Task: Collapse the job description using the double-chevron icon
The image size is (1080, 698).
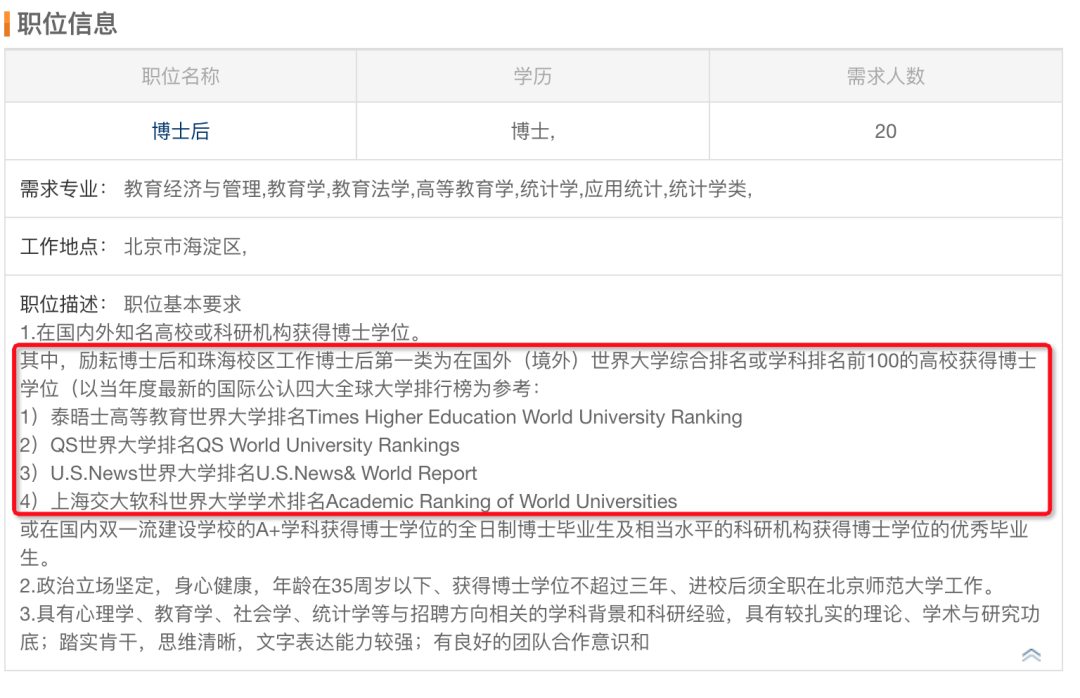Action: (x=1031, y=655)
